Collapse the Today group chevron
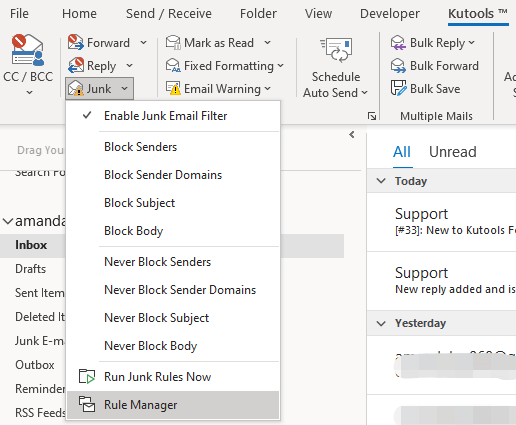 click(x=381, y=181)
